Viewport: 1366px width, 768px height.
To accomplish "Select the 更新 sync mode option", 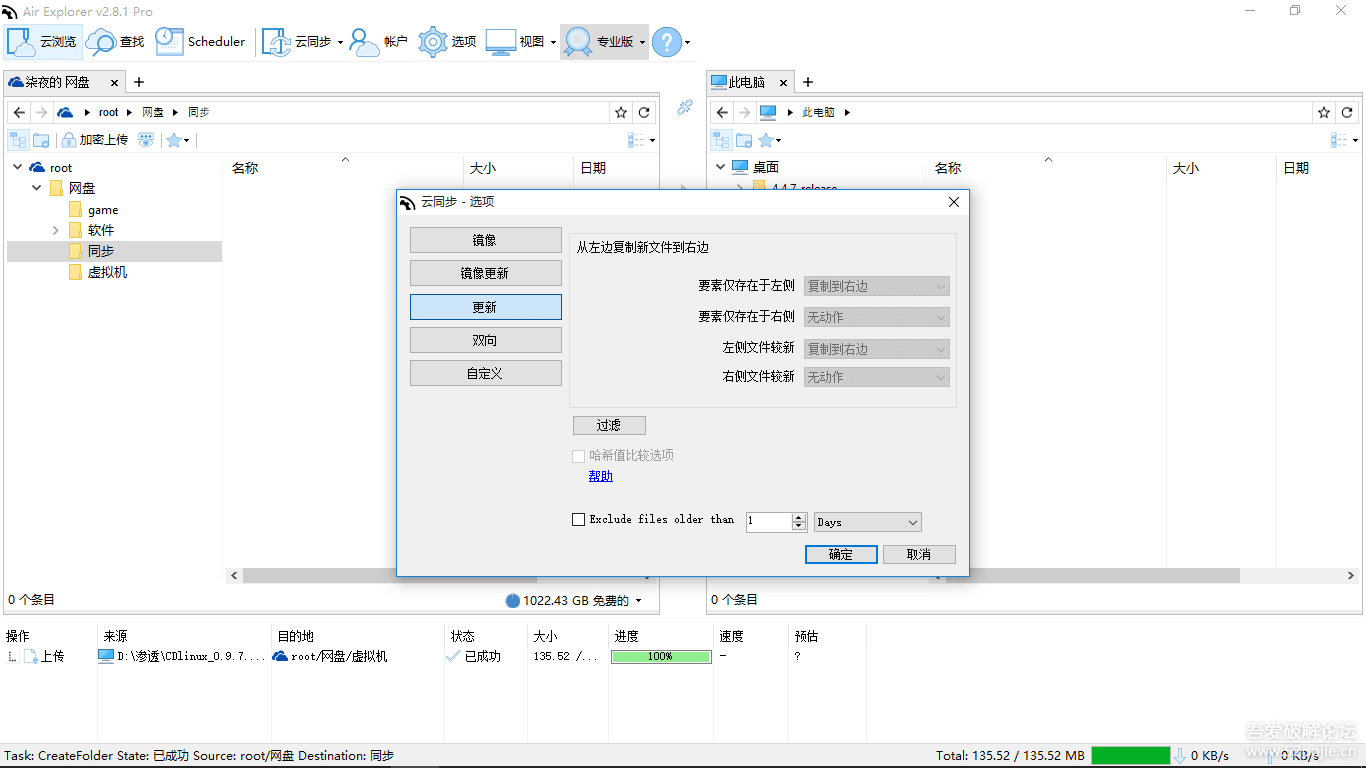I will [485, 306].
